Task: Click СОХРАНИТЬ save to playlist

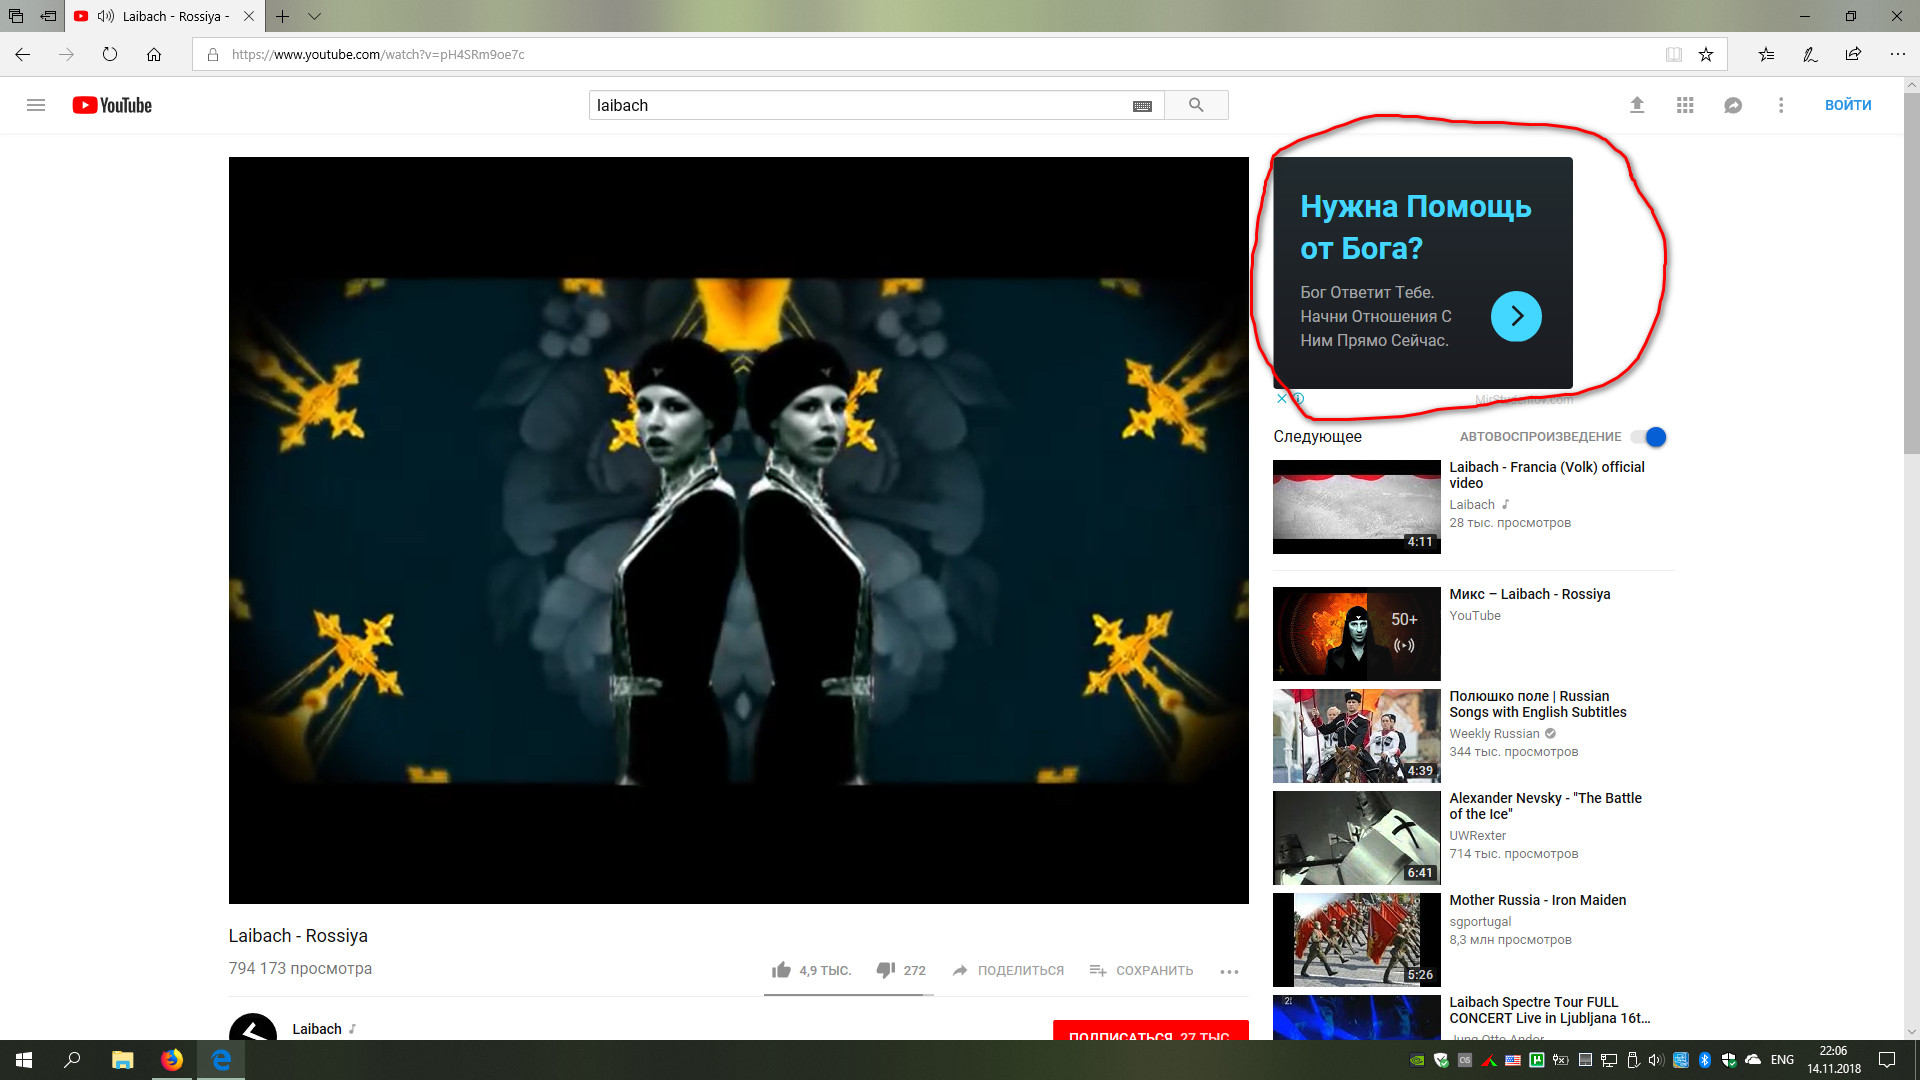Action: point(1141,970)
